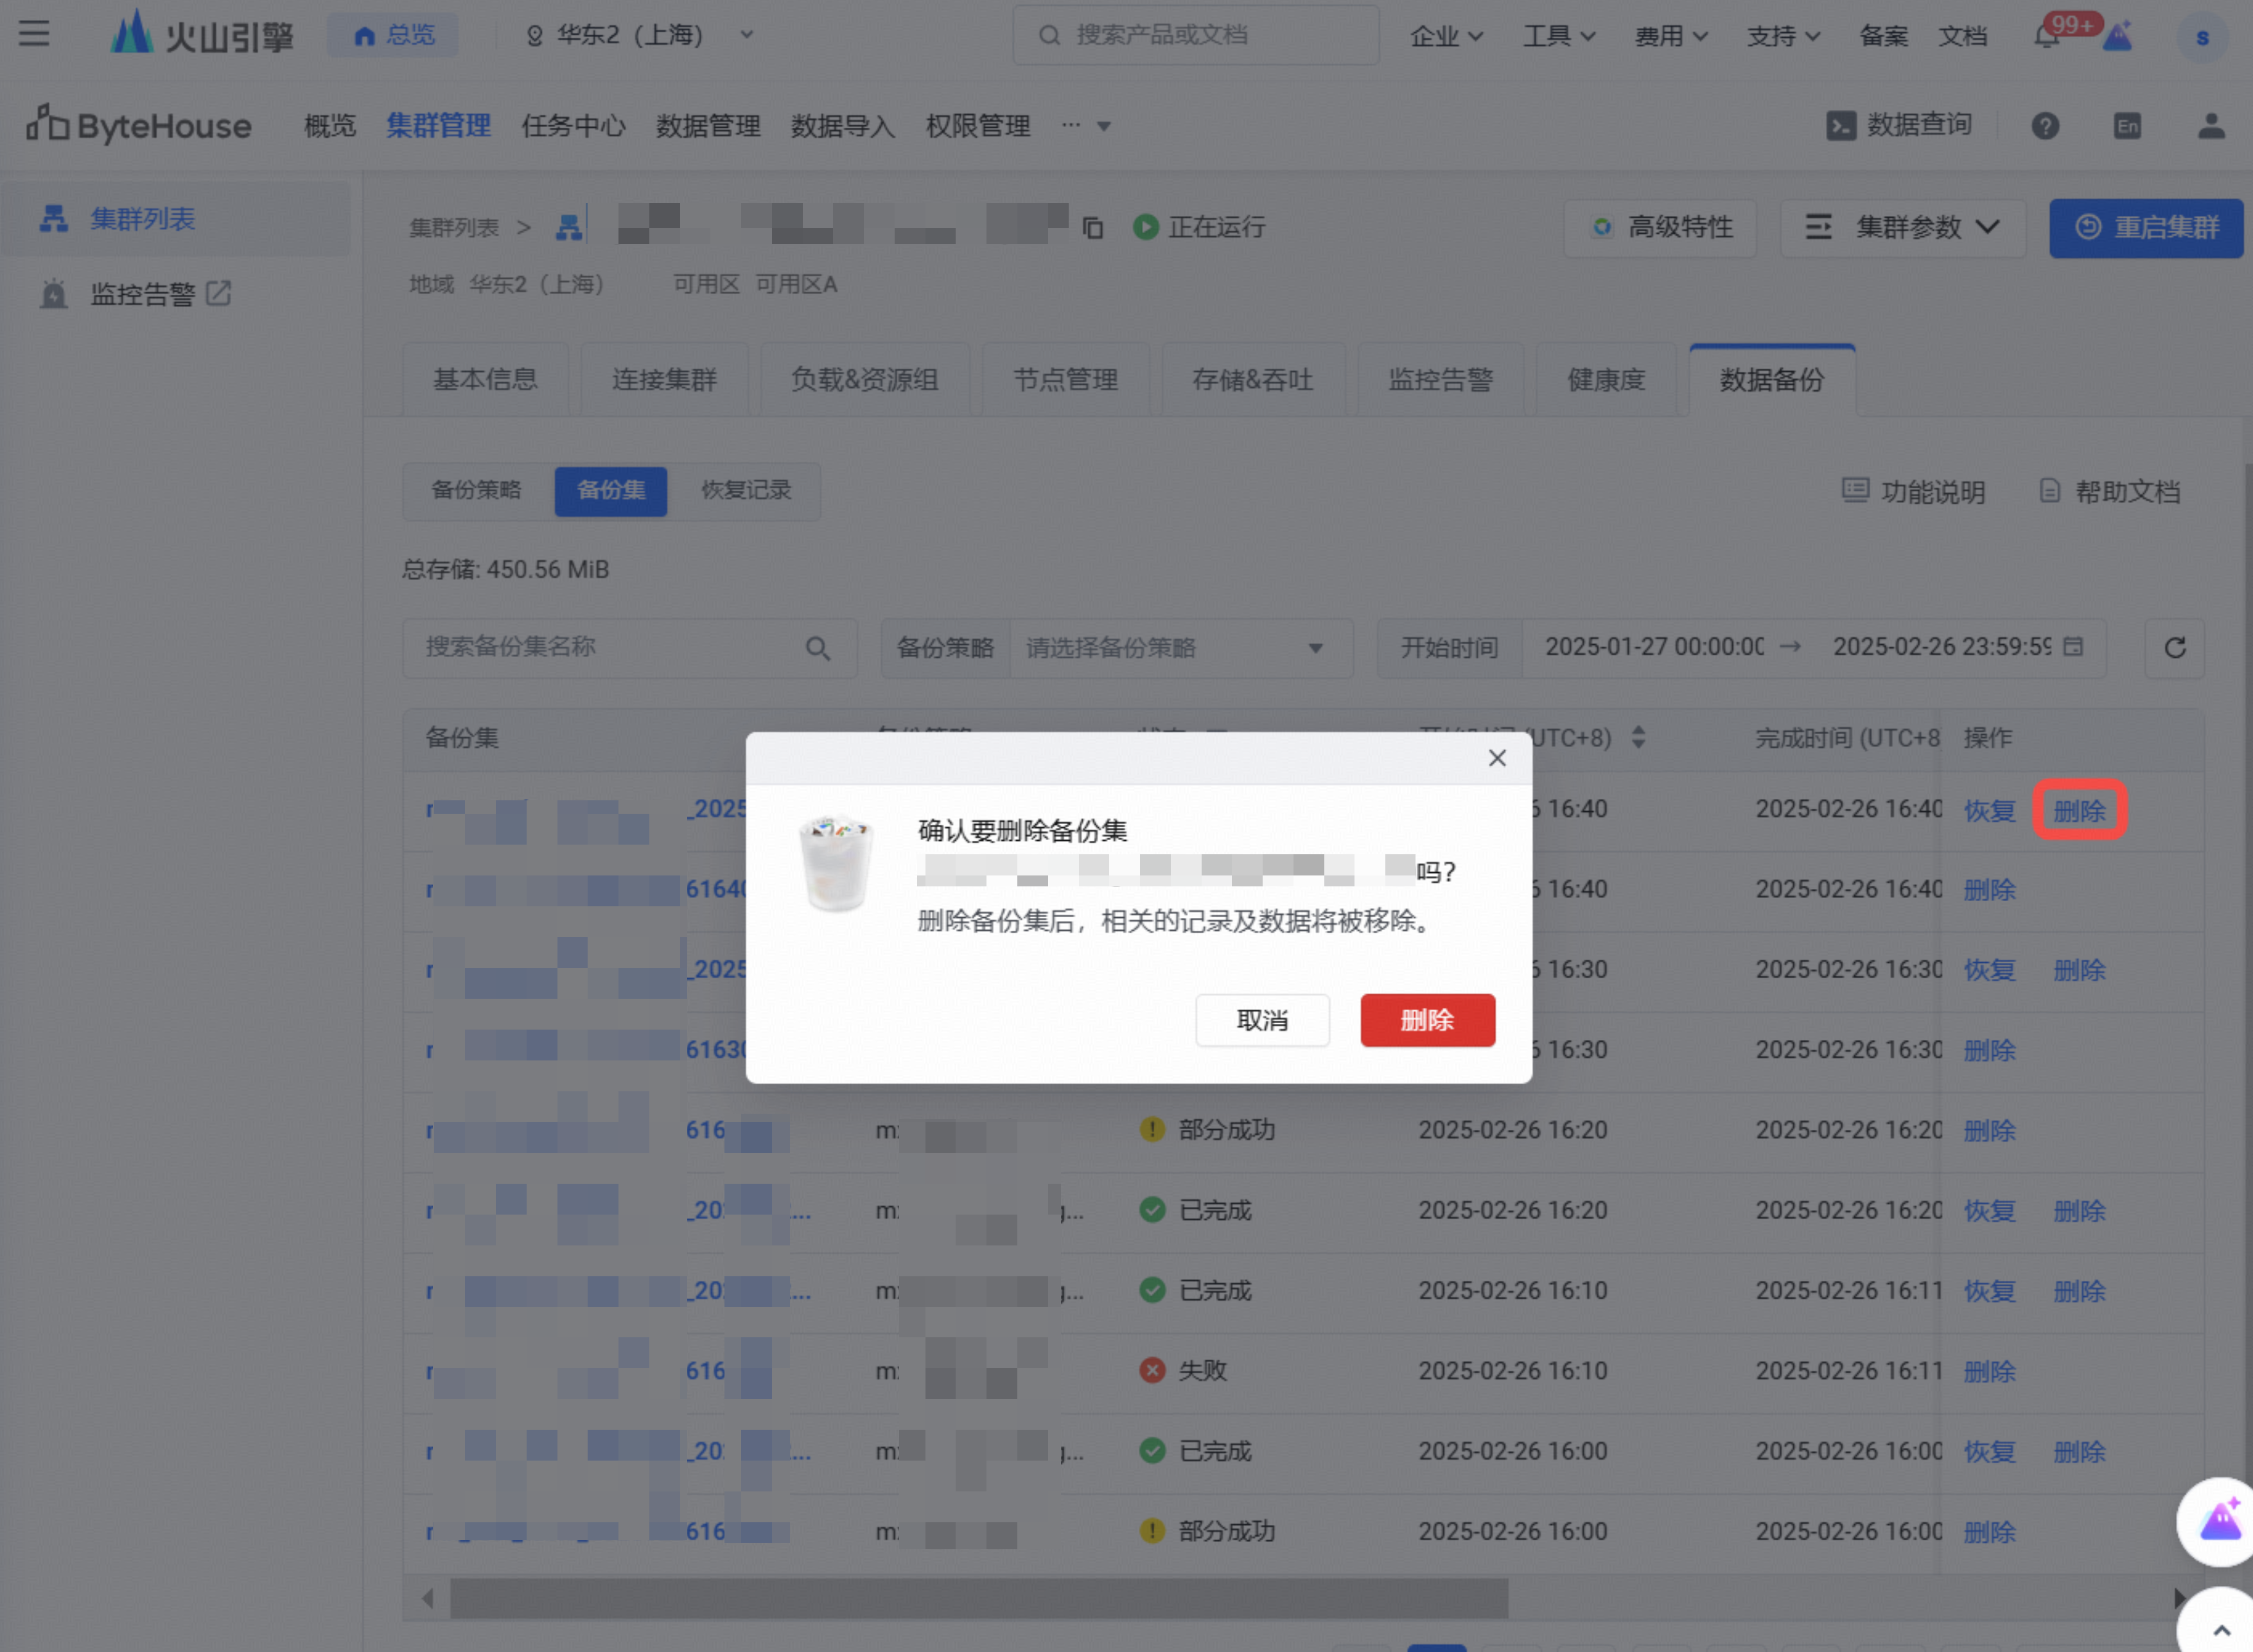Open the ByteHouse profile person icon
Screen dimensions: 2253x1652
[x=2211, y=126]
